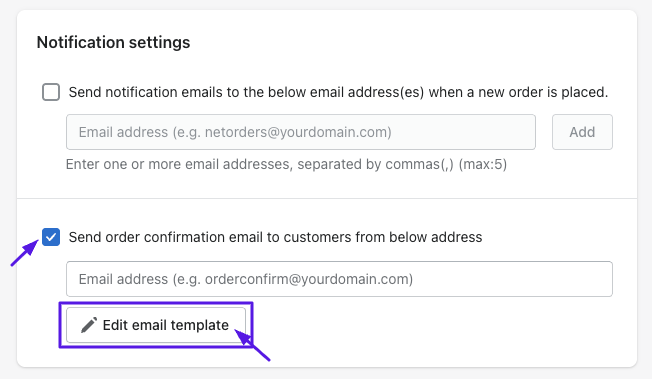Image resolution: width=652 pixels, height=379 pixels.
Task: Enable new order notification emails checkbox
Action: 51,92
